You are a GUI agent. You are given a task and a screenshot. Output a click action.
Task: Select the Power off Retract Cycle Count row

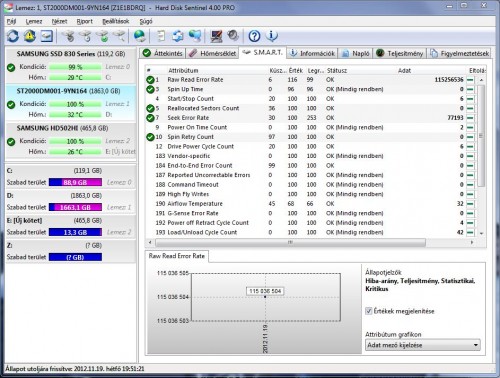tap(310, 223)
